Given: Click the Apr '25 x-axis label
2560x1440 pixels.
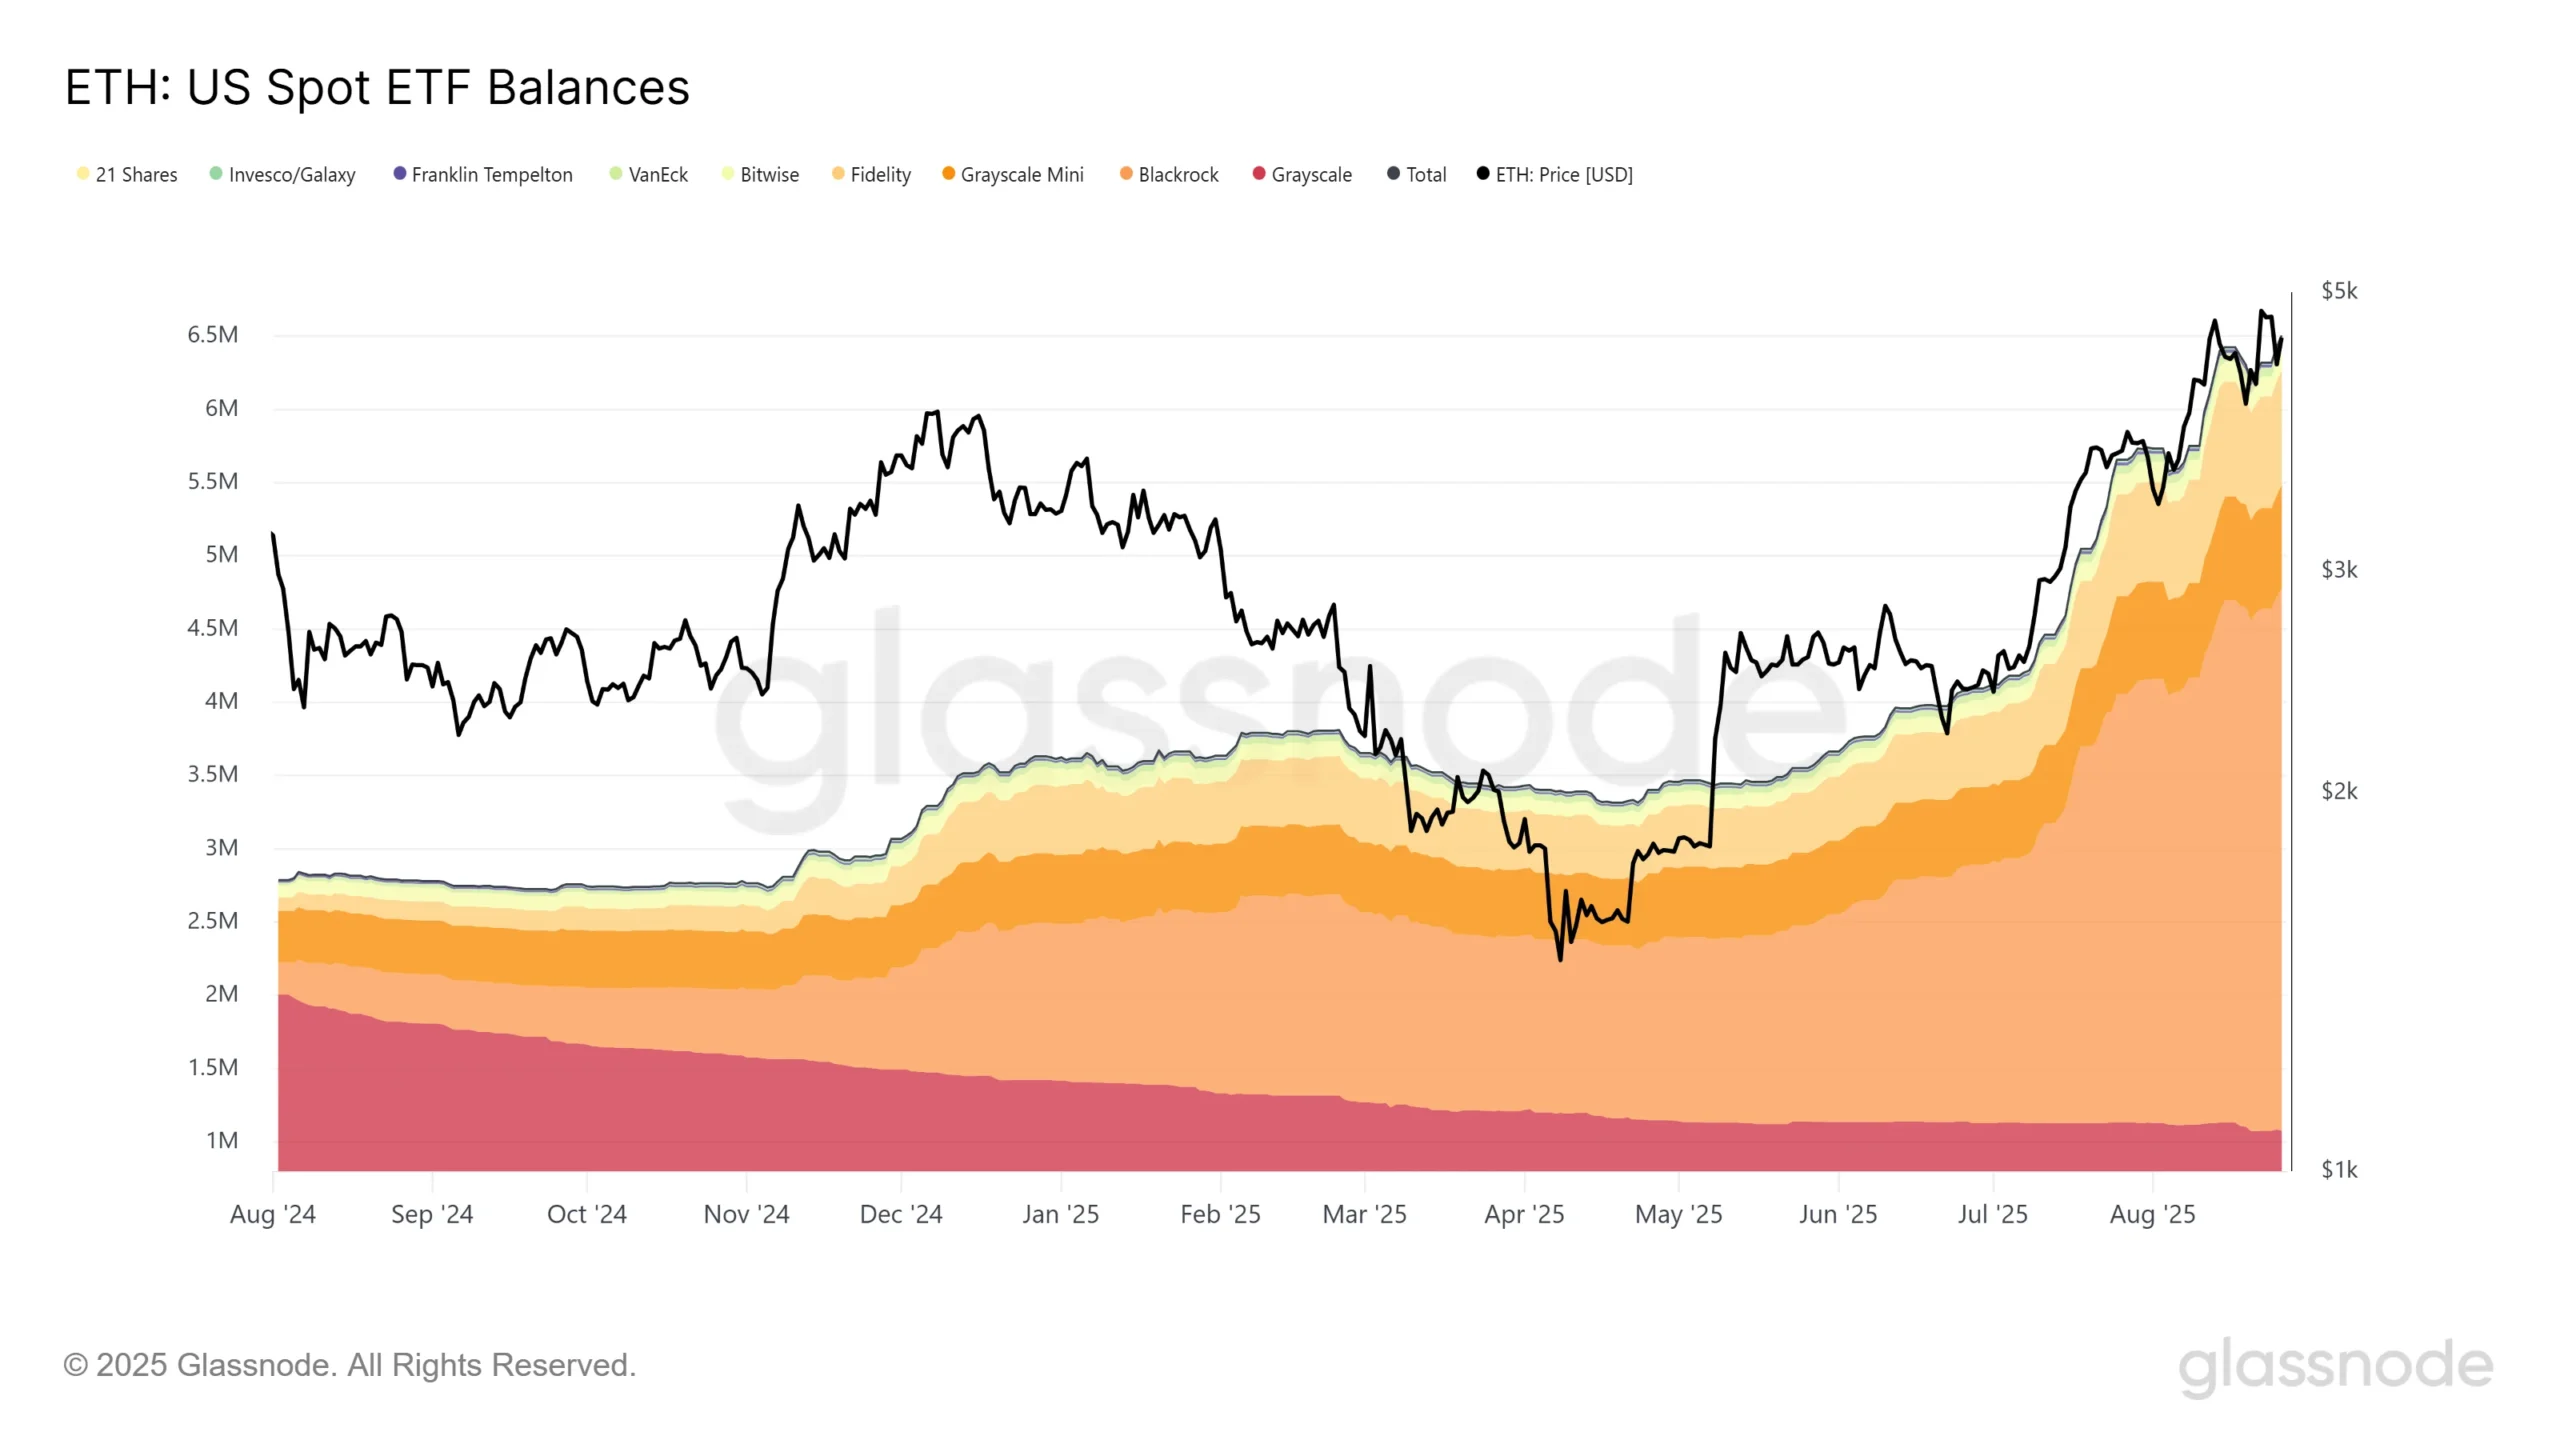Looking at the screenshot, I should point(1524,1214).
